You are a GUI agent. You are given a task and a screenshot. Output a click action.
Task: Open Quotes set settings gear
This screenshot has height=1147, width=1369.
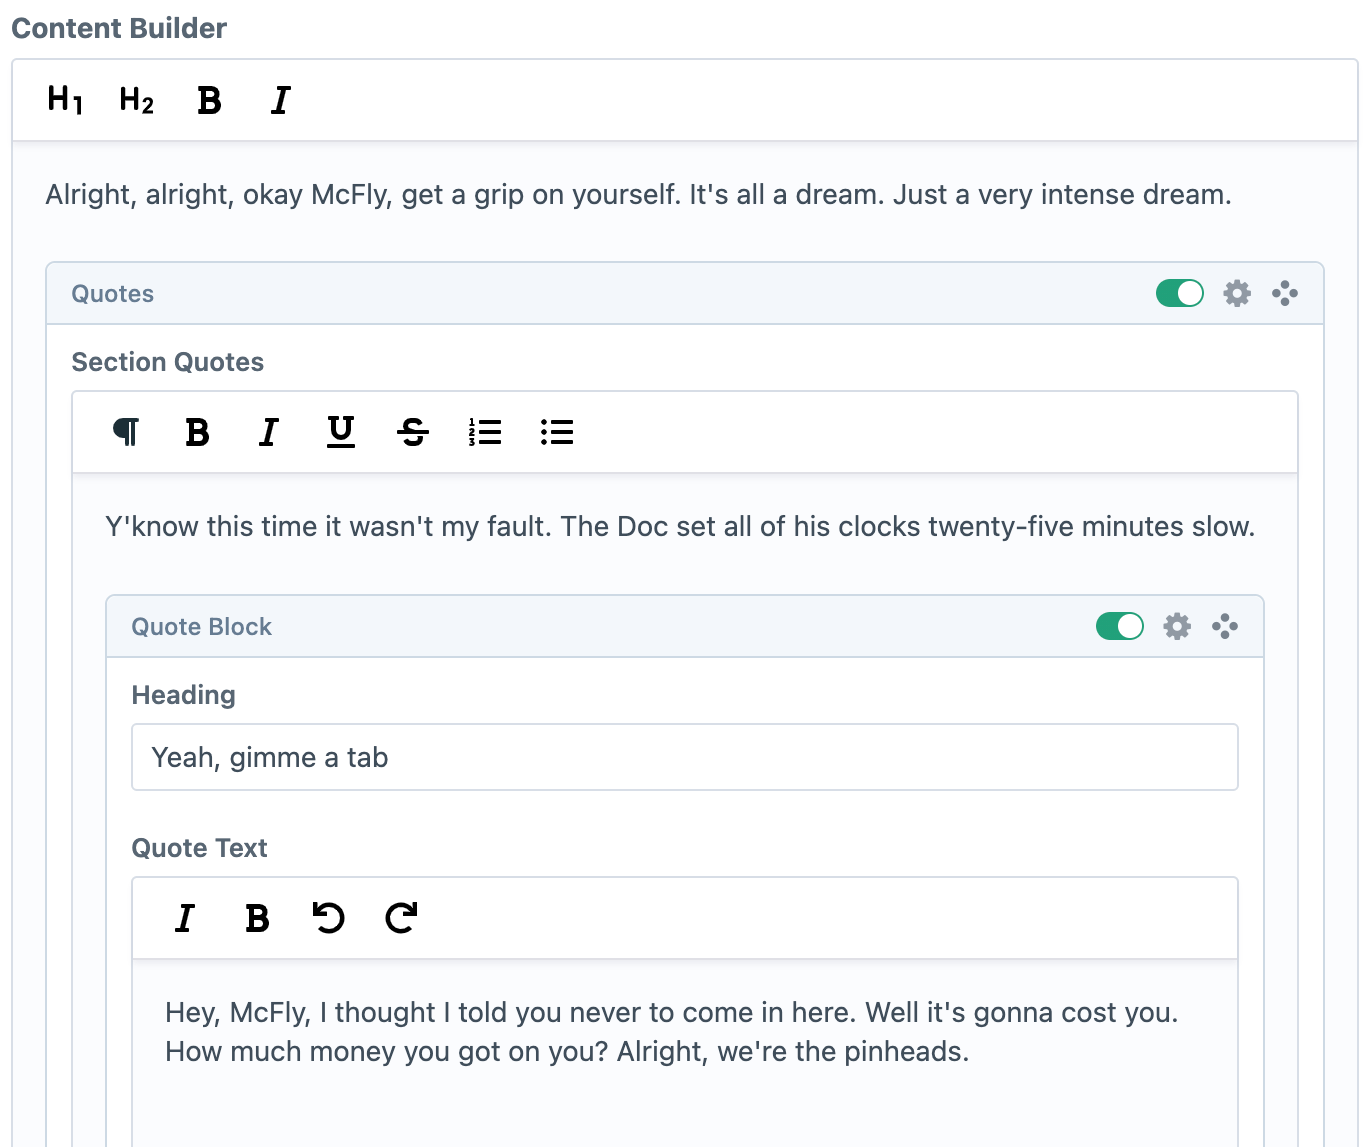point(1237,293)
